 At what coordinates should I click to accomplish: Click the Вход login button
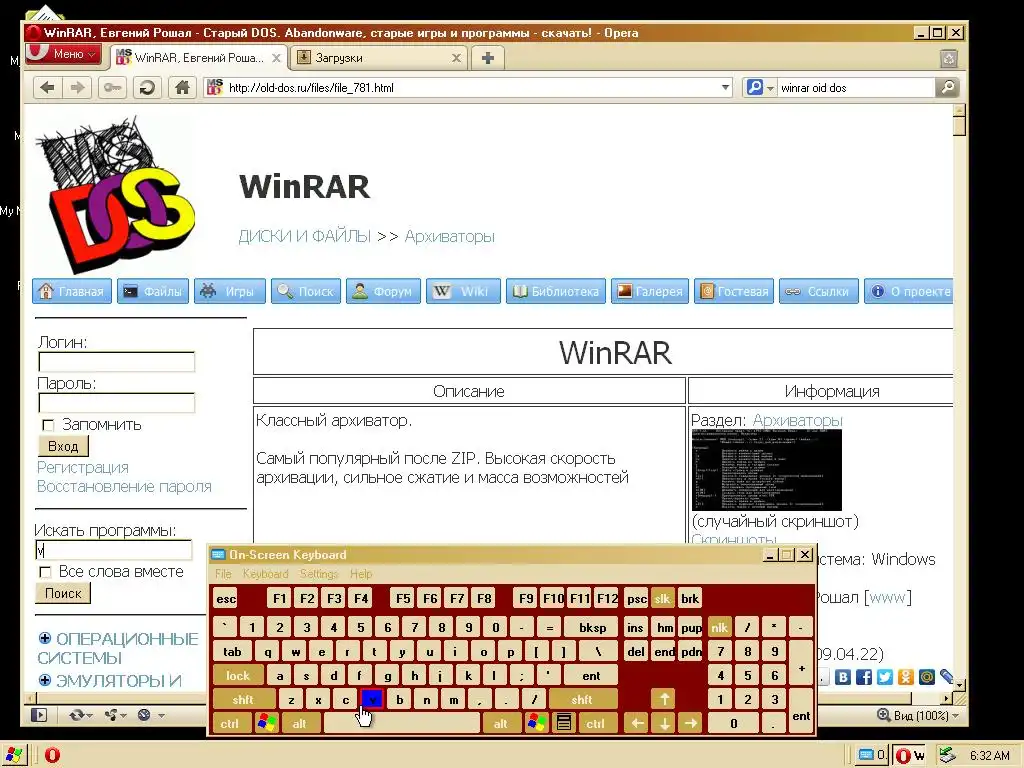63,447
